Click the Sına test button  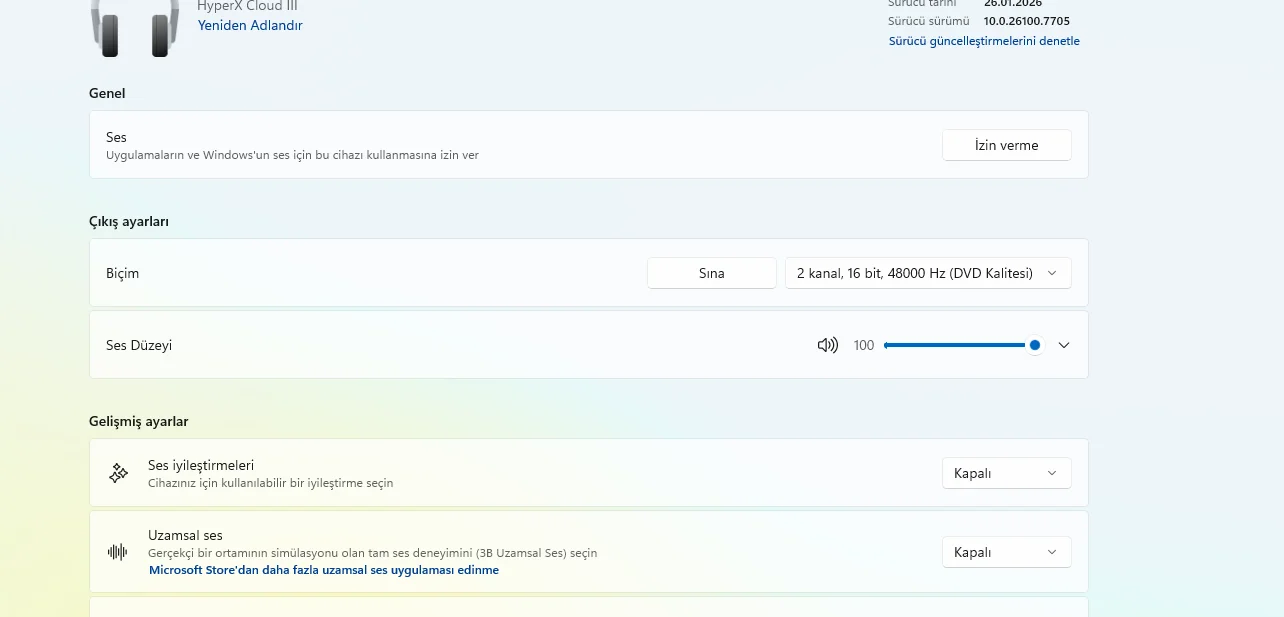[711, 273]
